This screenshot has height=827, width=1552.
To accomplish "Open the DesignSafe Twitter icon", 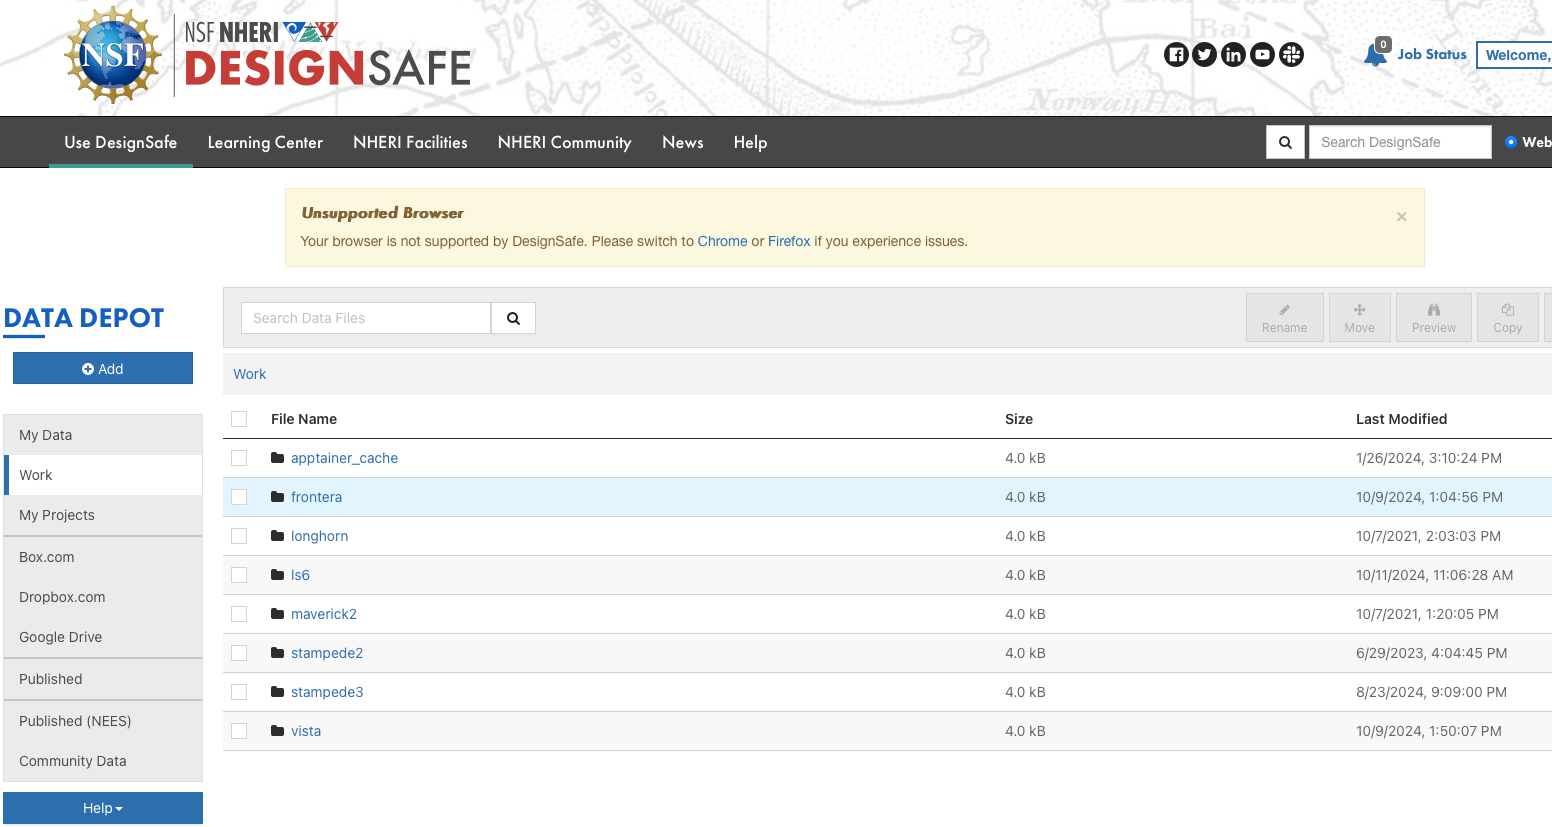I will pos(1205,55).
